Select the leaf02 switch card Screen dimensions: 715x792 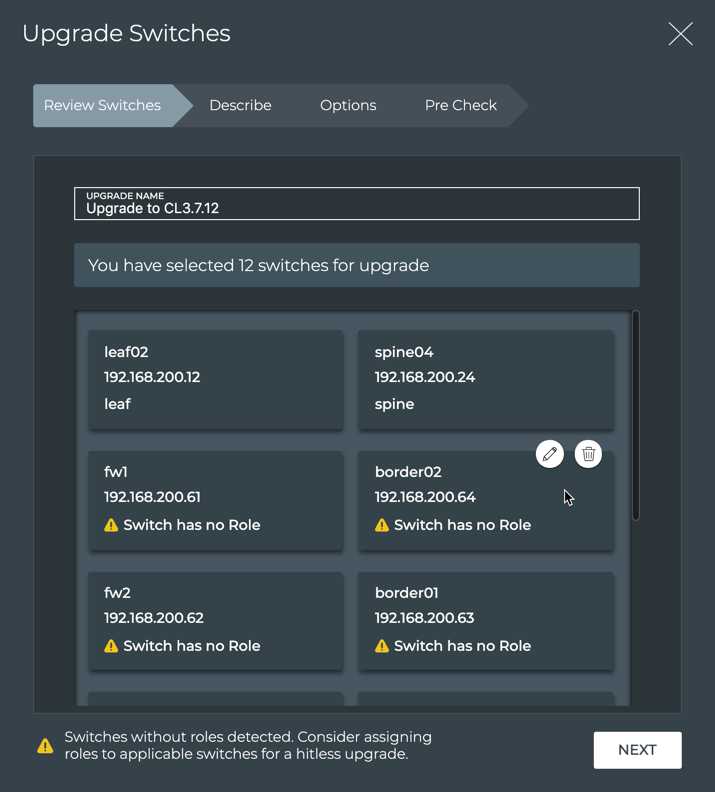click(x=215, y=378)
